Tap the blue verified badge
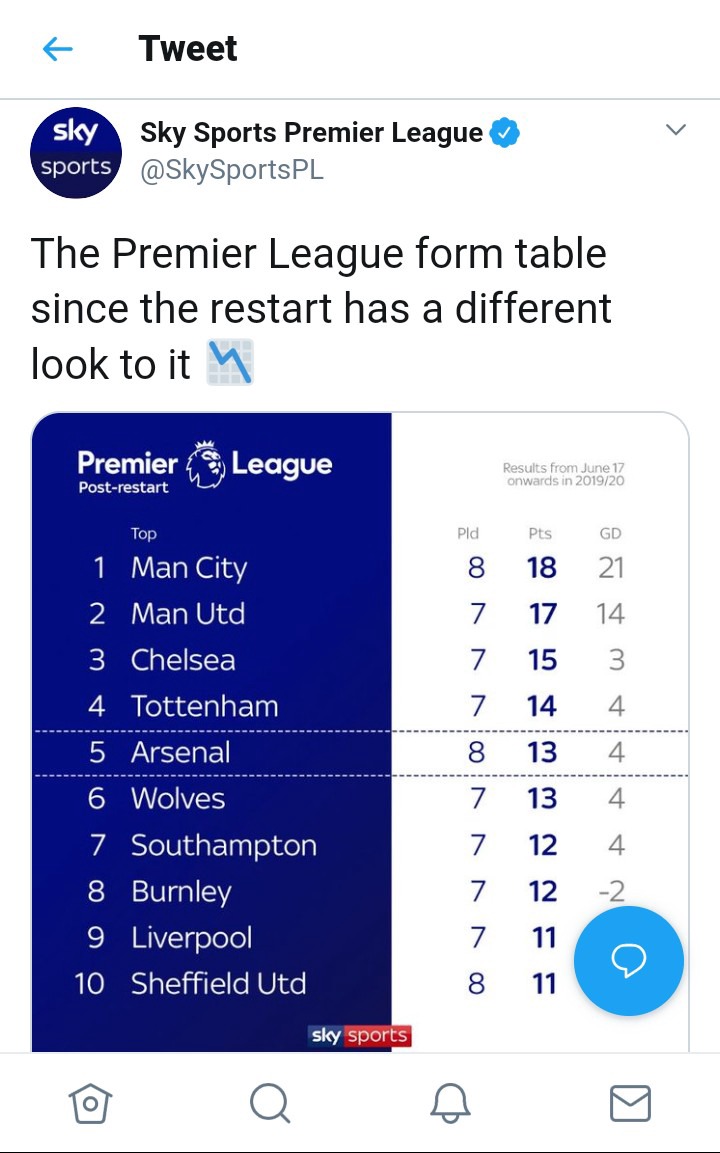The width and height of the screenshot is (720, 1153). pyautogui.click(x=505, y=133)
